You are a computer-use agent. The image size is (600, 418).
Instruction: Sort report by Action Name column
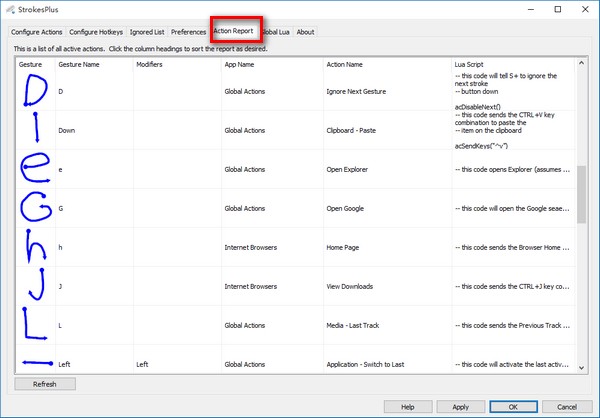[x=344, y=64]
